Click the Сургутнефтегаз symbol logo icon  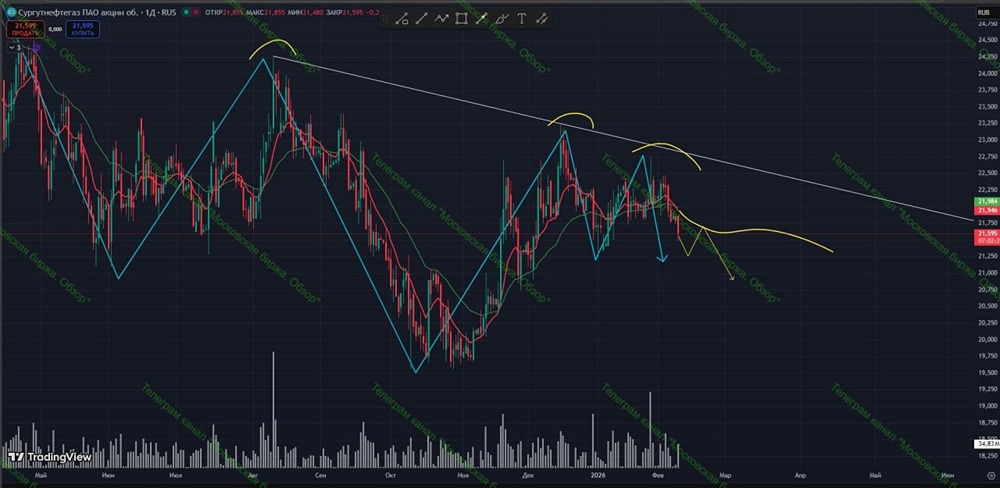point(11,12)
